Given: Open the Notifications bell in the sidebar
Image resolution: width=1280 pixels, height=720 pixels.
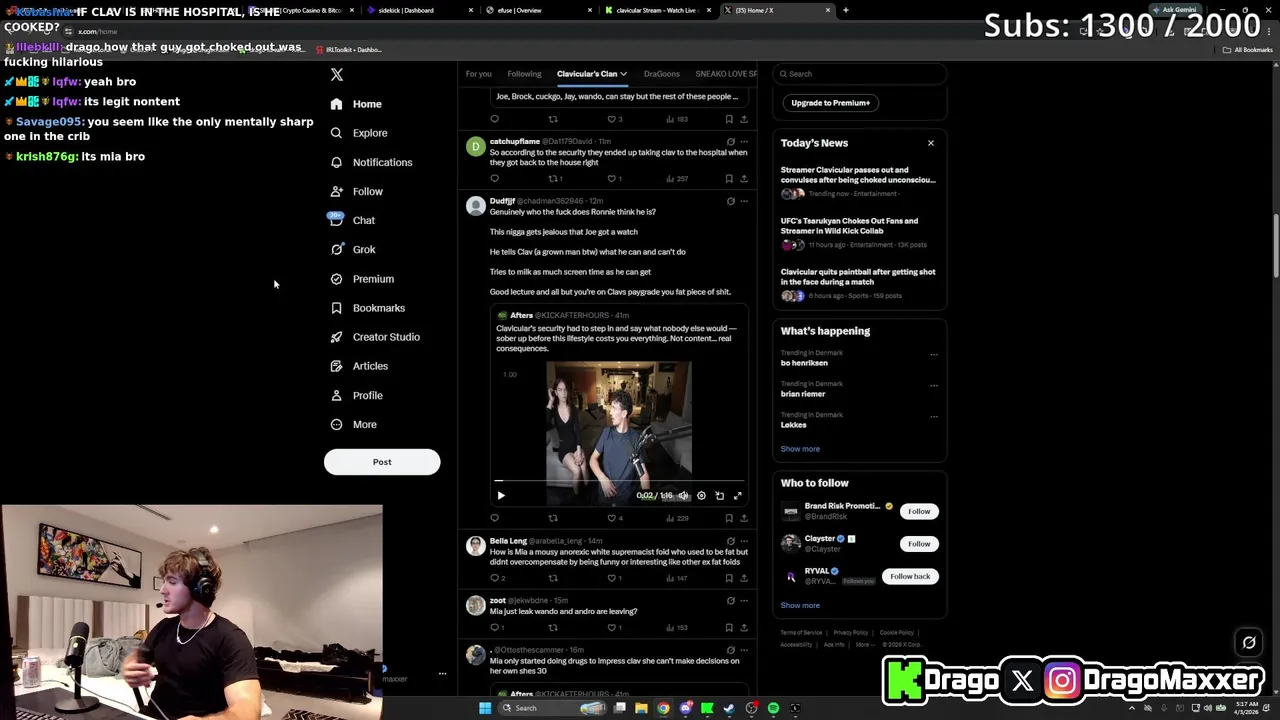Looking at the screenshot, I should pos(371,162).
